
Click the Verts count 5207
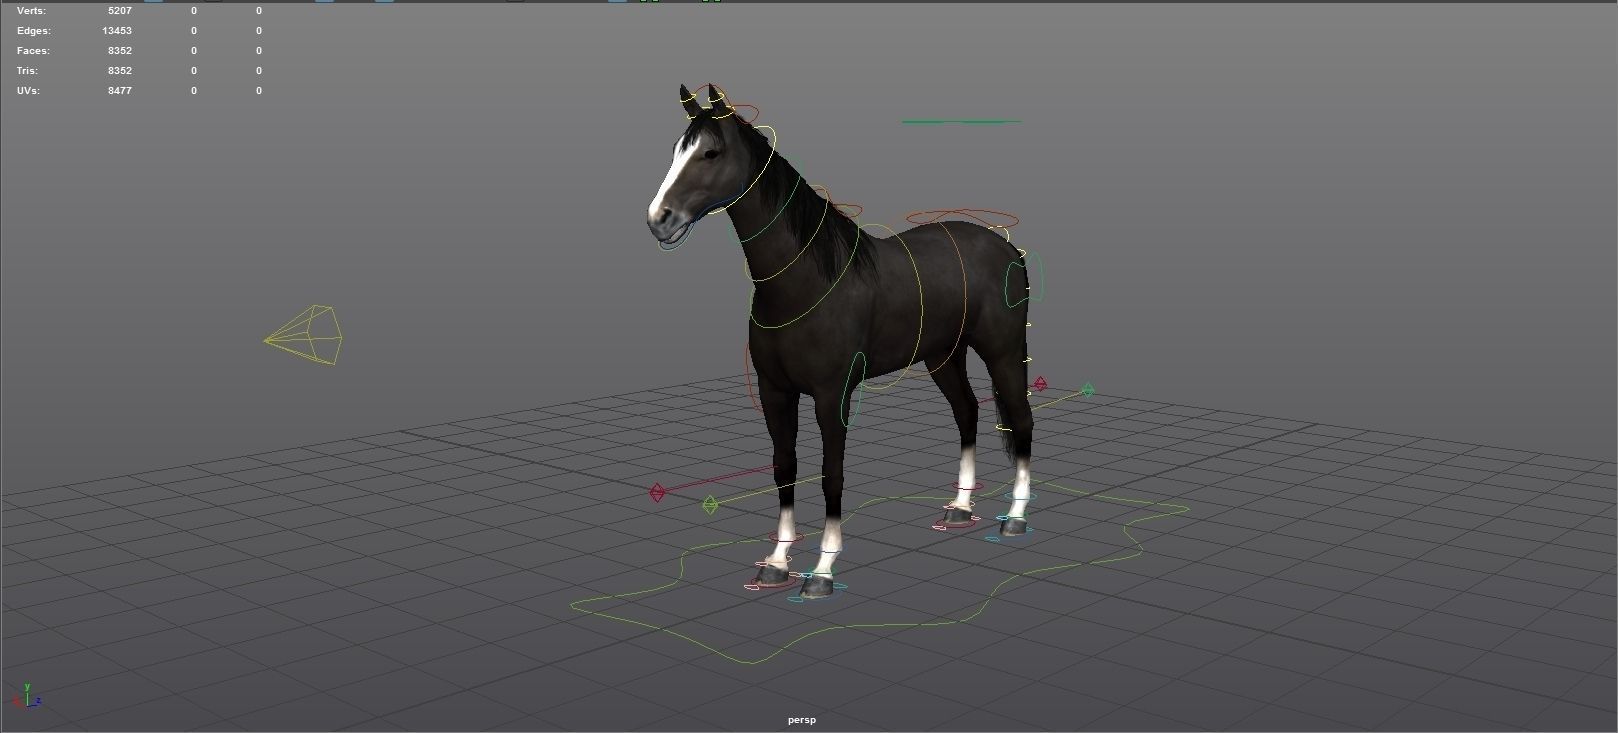coord(120,11)
